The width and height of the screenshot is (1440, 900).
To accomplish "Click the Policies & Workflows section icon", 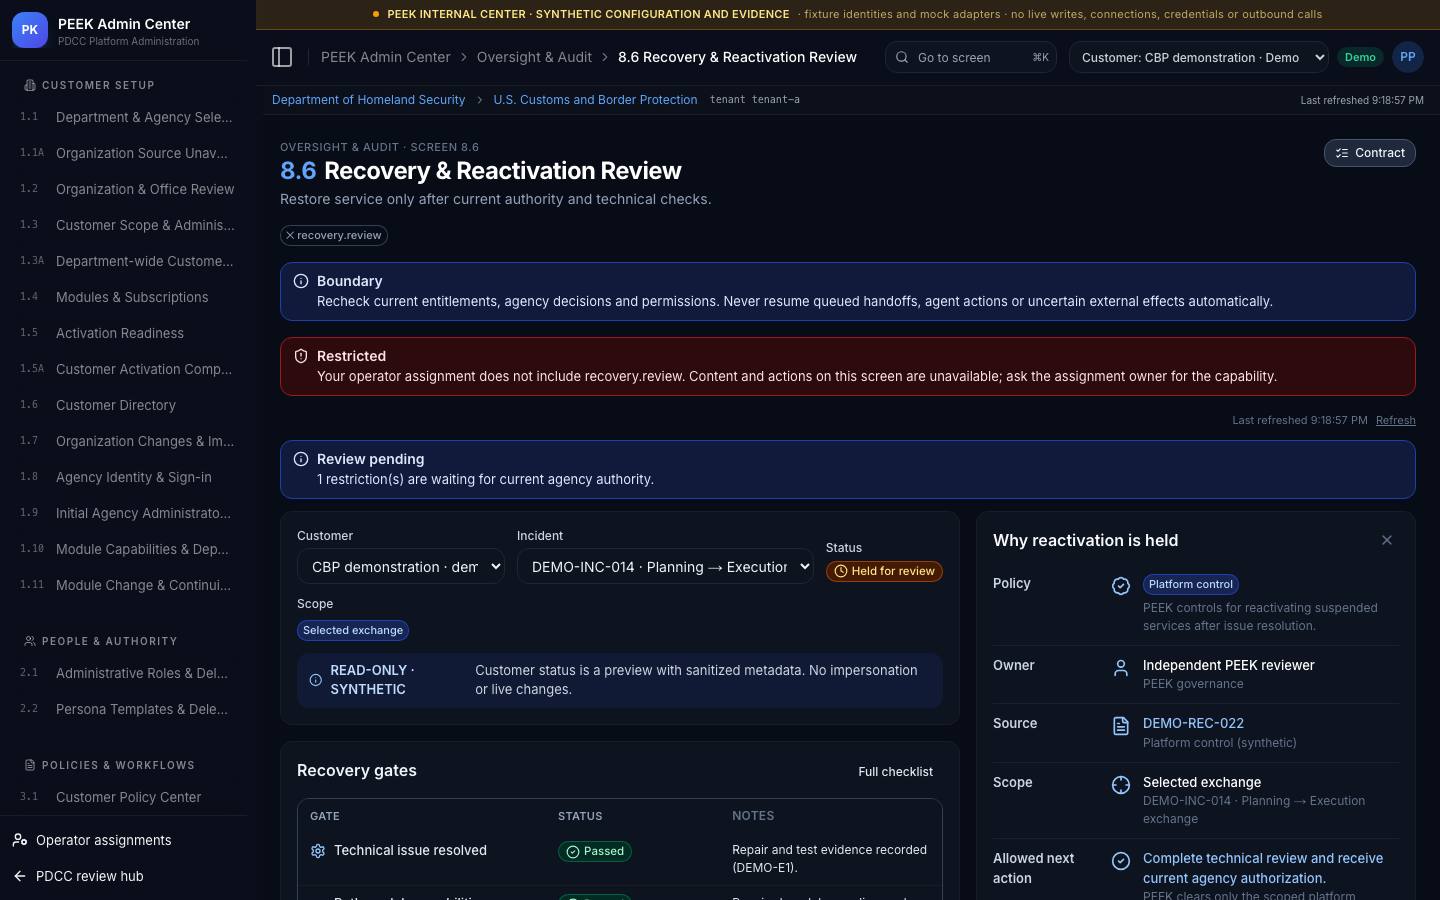I will tap(30, 765).
